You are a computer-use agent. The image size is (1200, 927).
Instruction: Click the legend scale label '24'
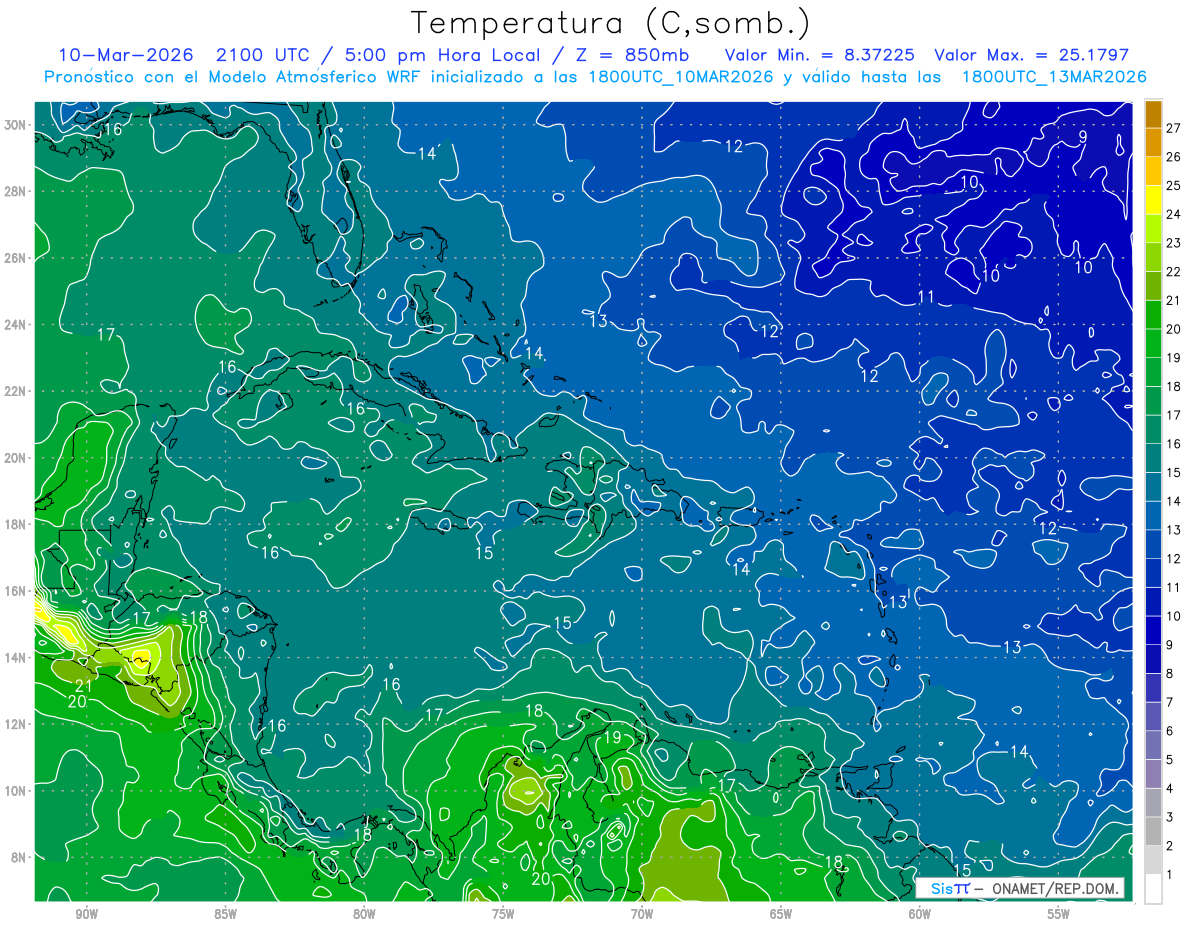pos(1174,213)
